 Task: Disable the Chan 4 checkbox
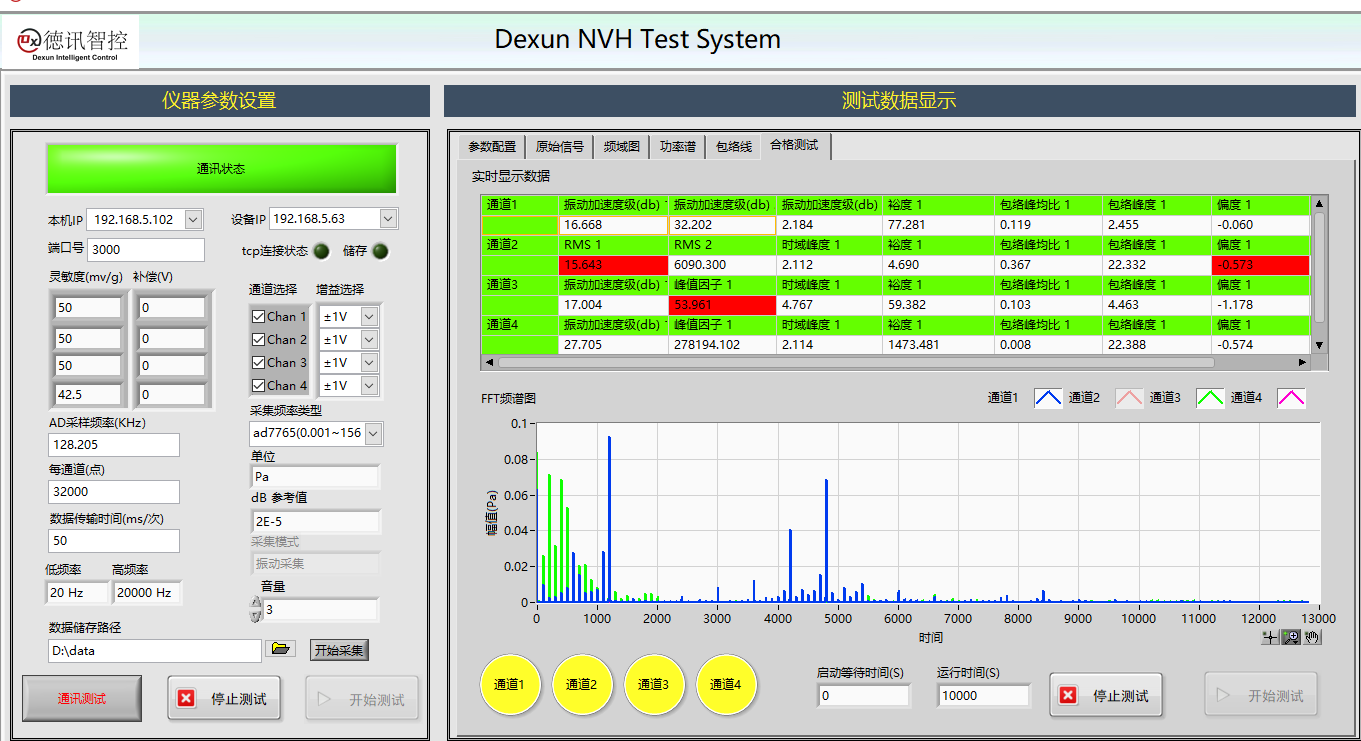pos(259,386)
